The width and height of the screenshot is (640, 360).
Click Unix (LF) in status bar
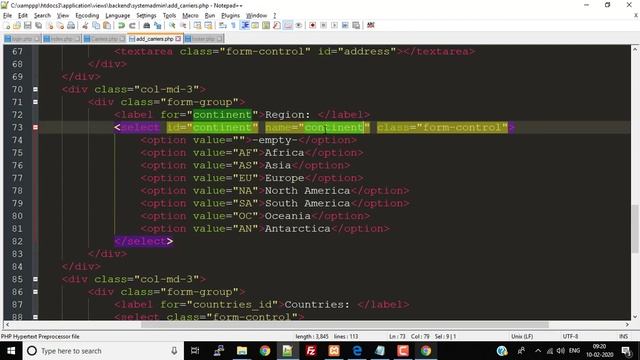(x=522, y=336)
